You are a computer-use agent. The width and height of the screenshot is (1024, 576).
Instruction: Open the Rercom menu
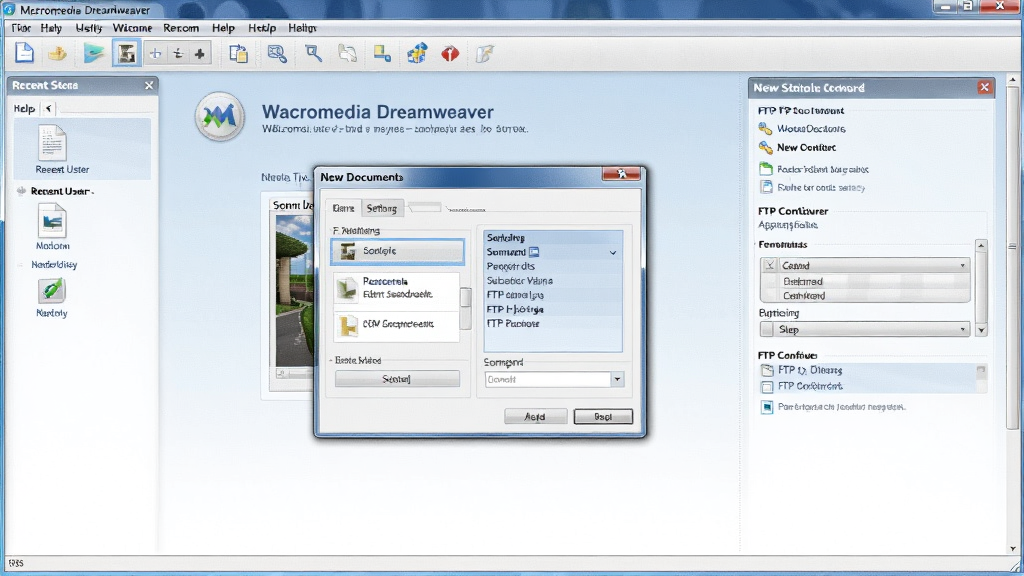coord(181,28)
